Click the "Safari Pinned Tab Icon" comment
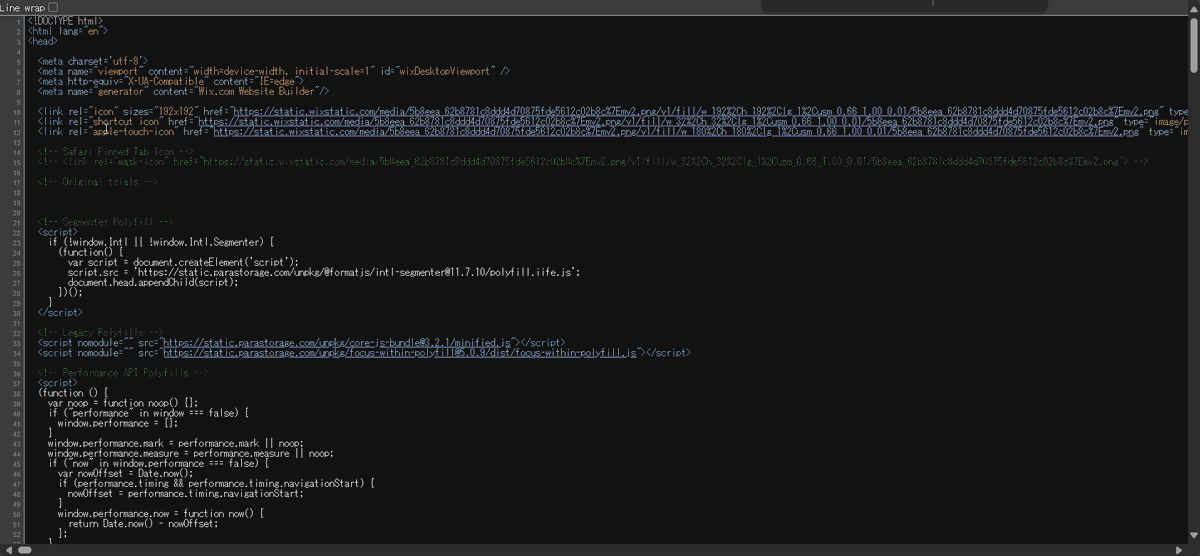Viewport: 1200px width, 556px height. pos(115,151)
